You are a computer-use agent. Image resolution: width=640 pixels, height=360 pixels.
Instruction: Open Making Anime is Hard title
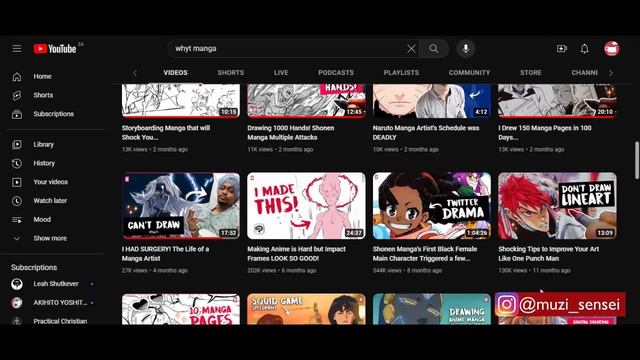pos(296,253)
